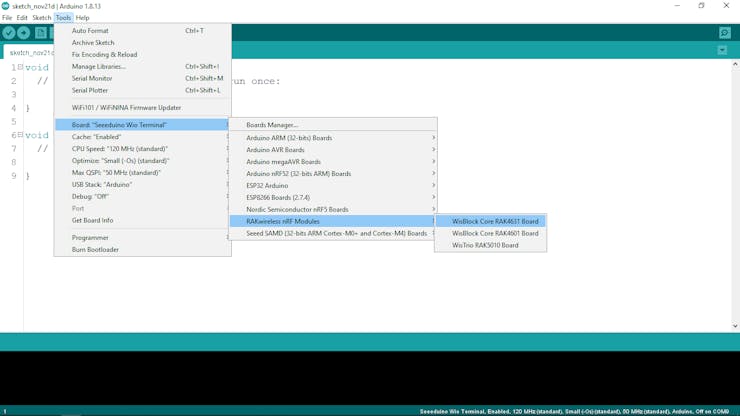Launch Serial Plotter from menu
The image size is (740, 416).
coord(143,90)
